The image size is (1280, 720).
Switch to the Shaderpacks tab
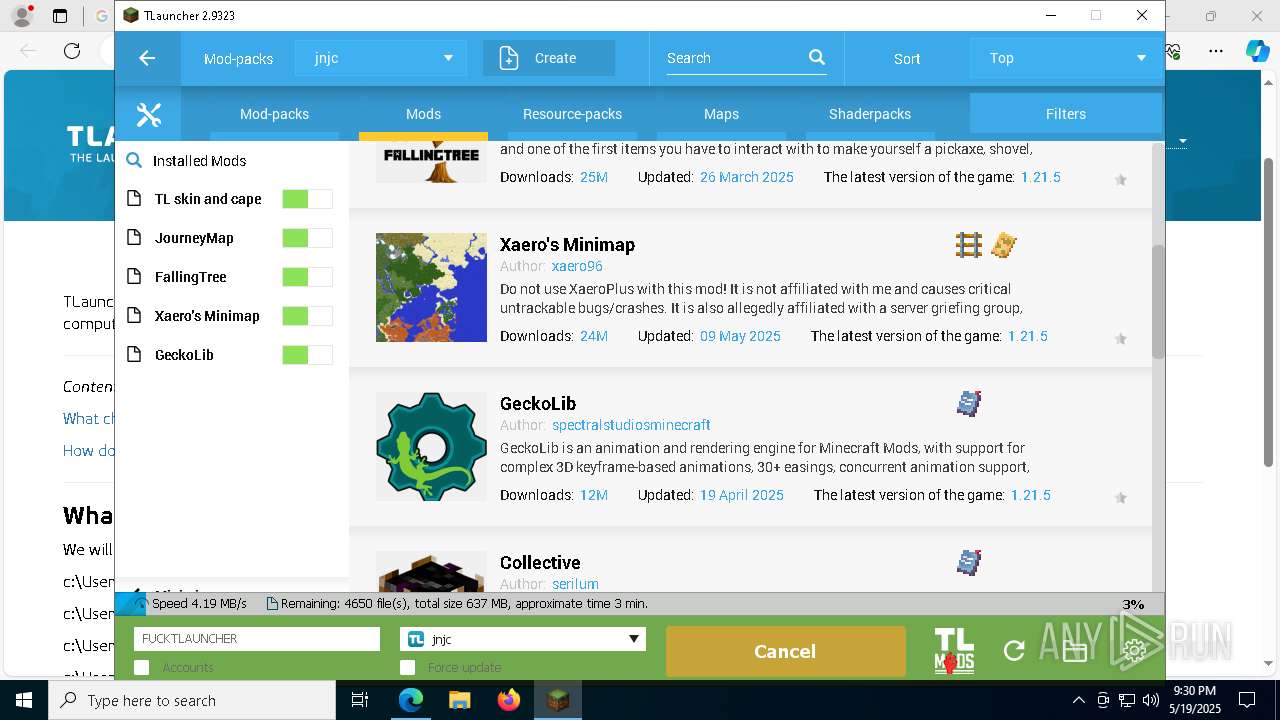tap(870, 114)
